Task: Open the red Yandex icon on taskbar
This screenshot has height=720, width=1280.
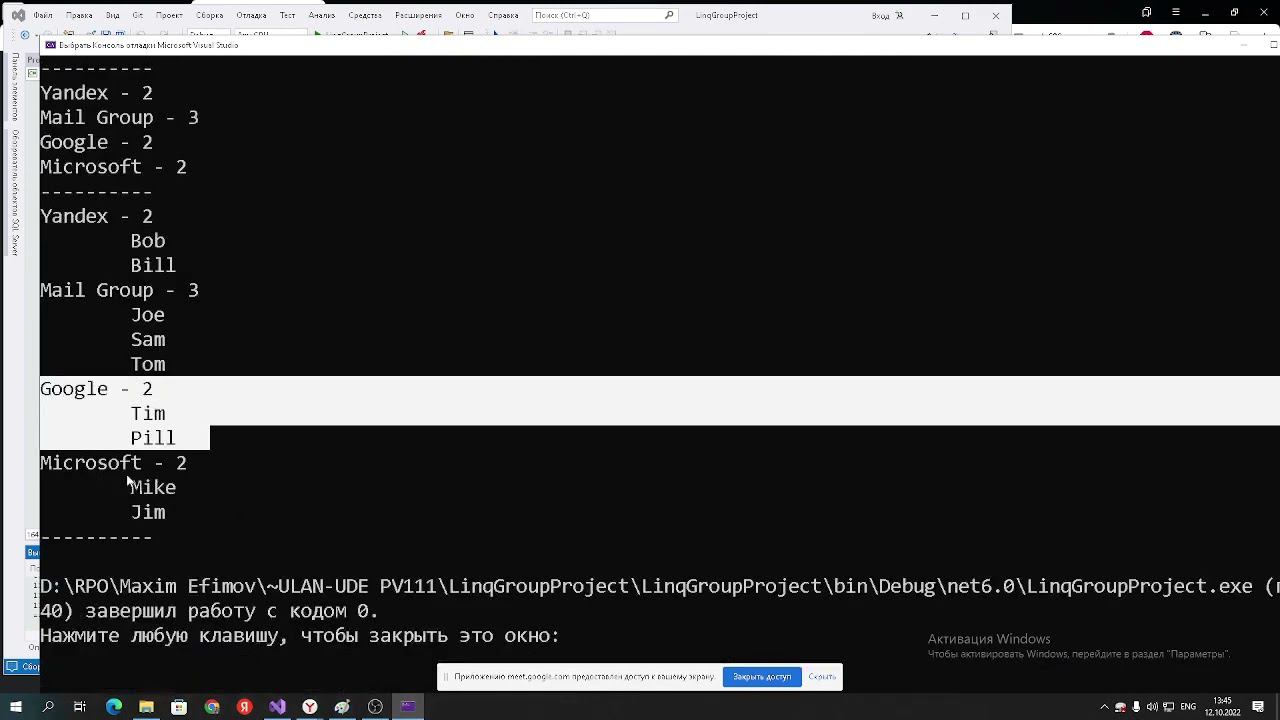Action: click(244, 707)
